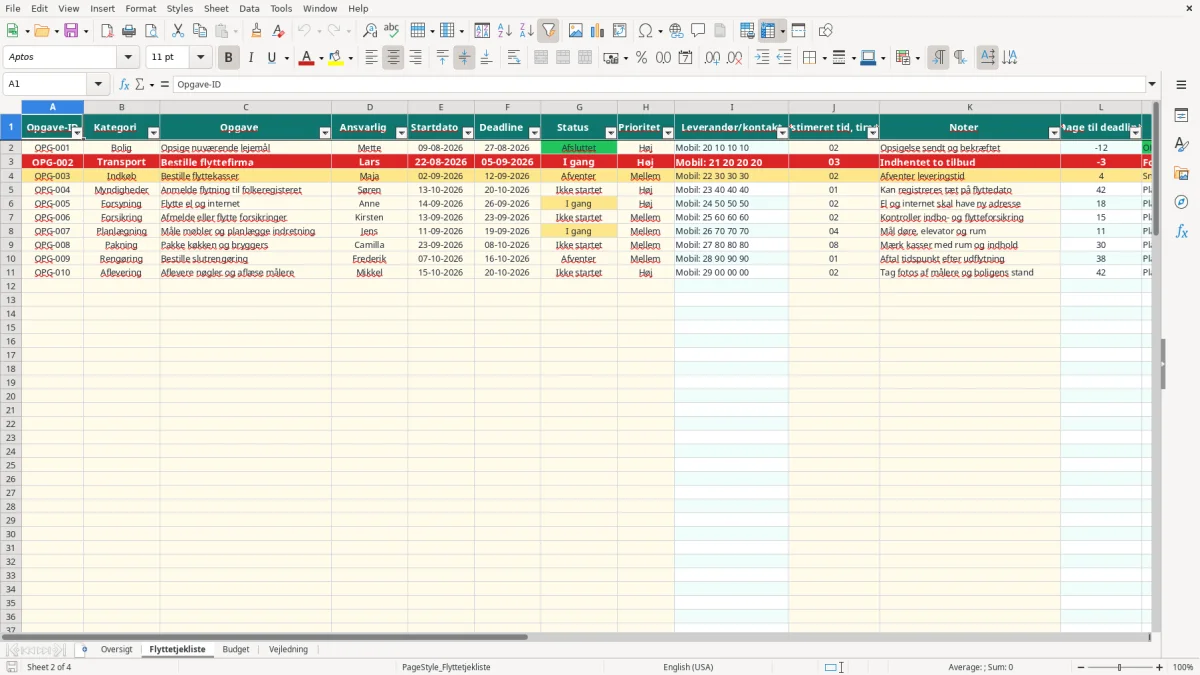The width and height of the screenshot is (1200, 675).
Task: Select the Clone Formatting paintbrush
Action: (x=257, y=31)
